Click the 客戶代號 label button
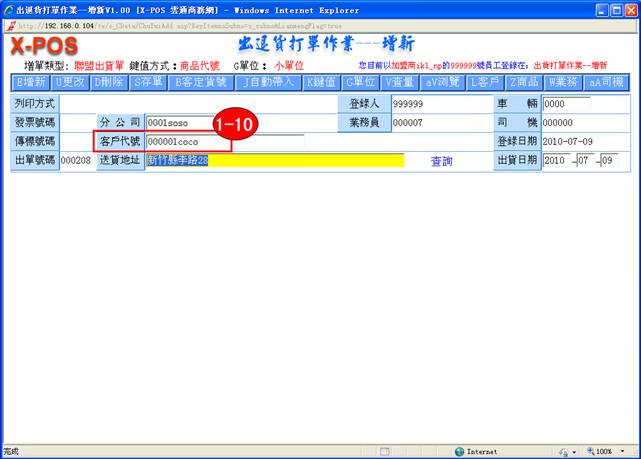Screen dimensions: 641x459 (x=119, y=141)
